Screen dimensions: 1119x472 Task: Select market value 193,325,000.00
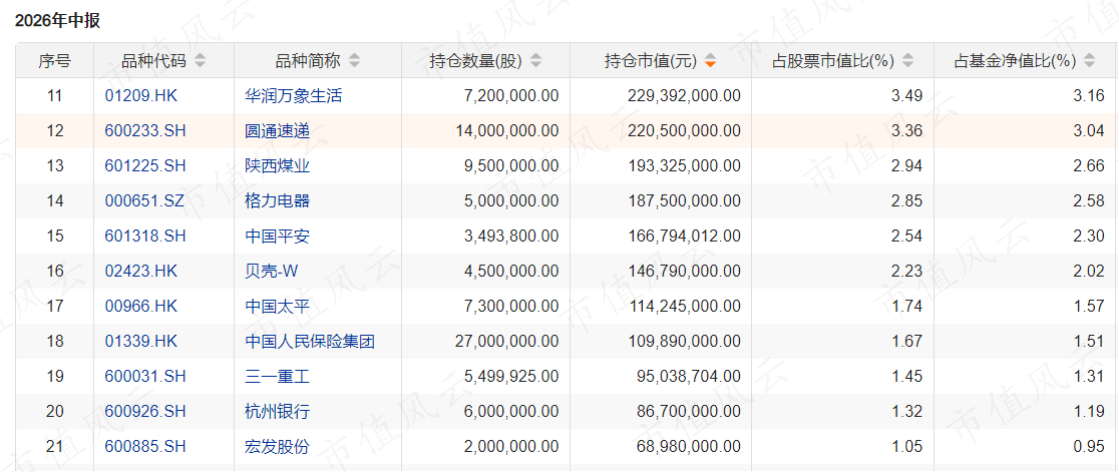point(684,166)
